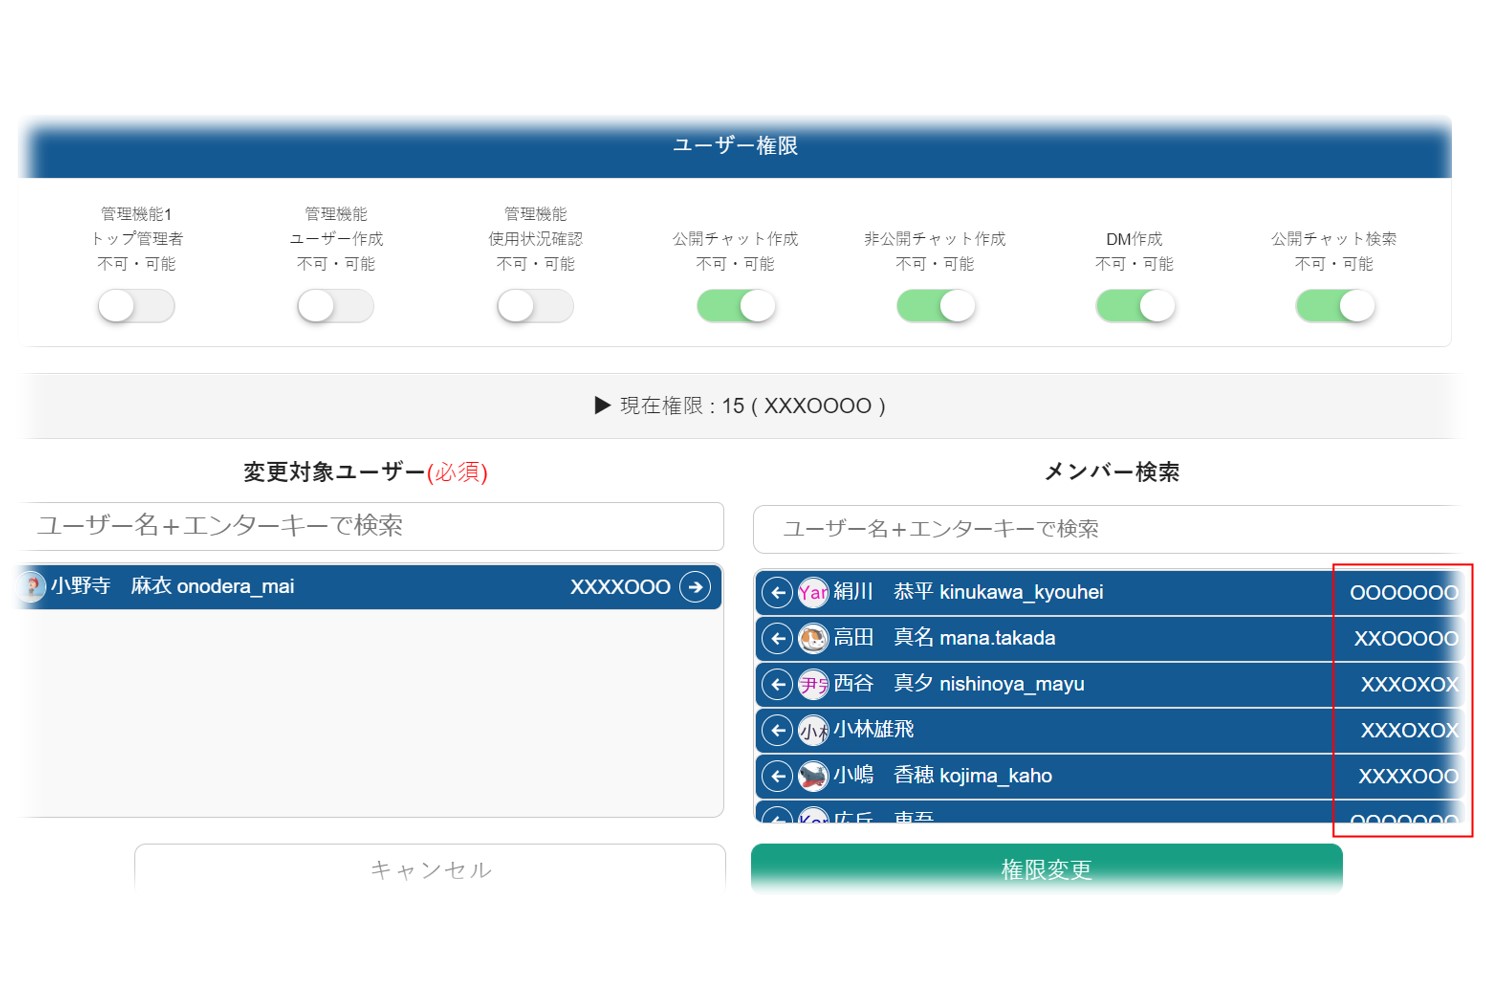
Task: Click left arrow icon beside 小林雄飛
Action: tap(777, 730)
